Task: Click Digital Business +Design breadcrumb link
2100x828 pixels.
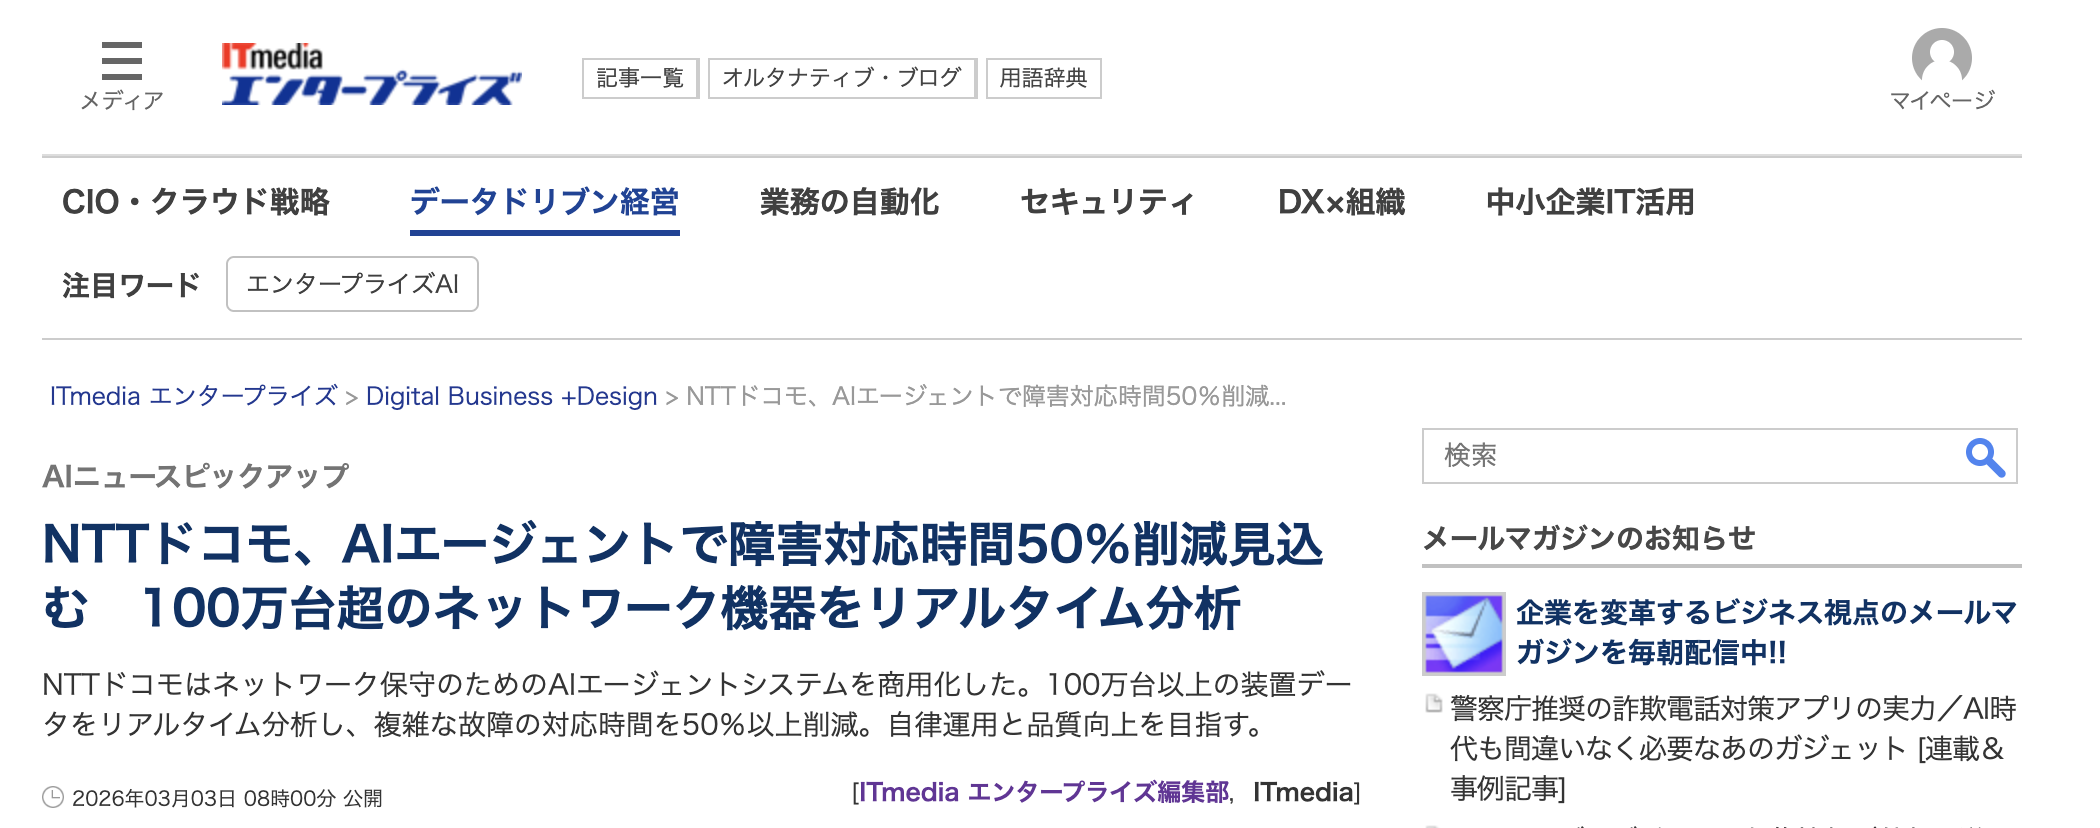Action: coord(511,396)
